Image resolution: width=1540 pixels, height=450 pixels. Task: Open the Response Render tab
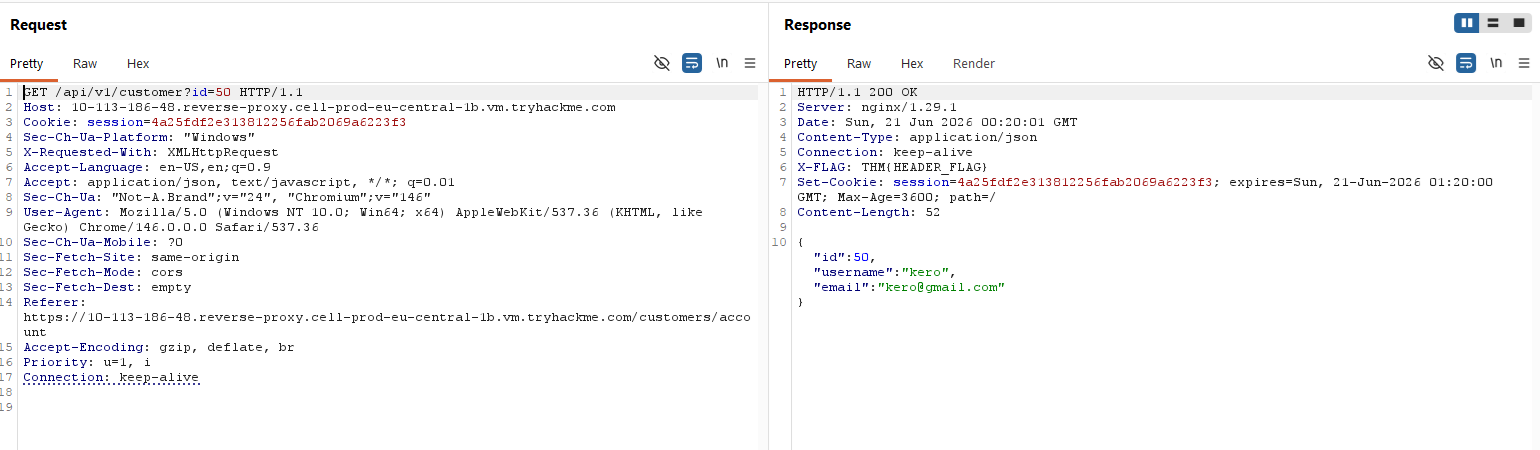[974, 63]
